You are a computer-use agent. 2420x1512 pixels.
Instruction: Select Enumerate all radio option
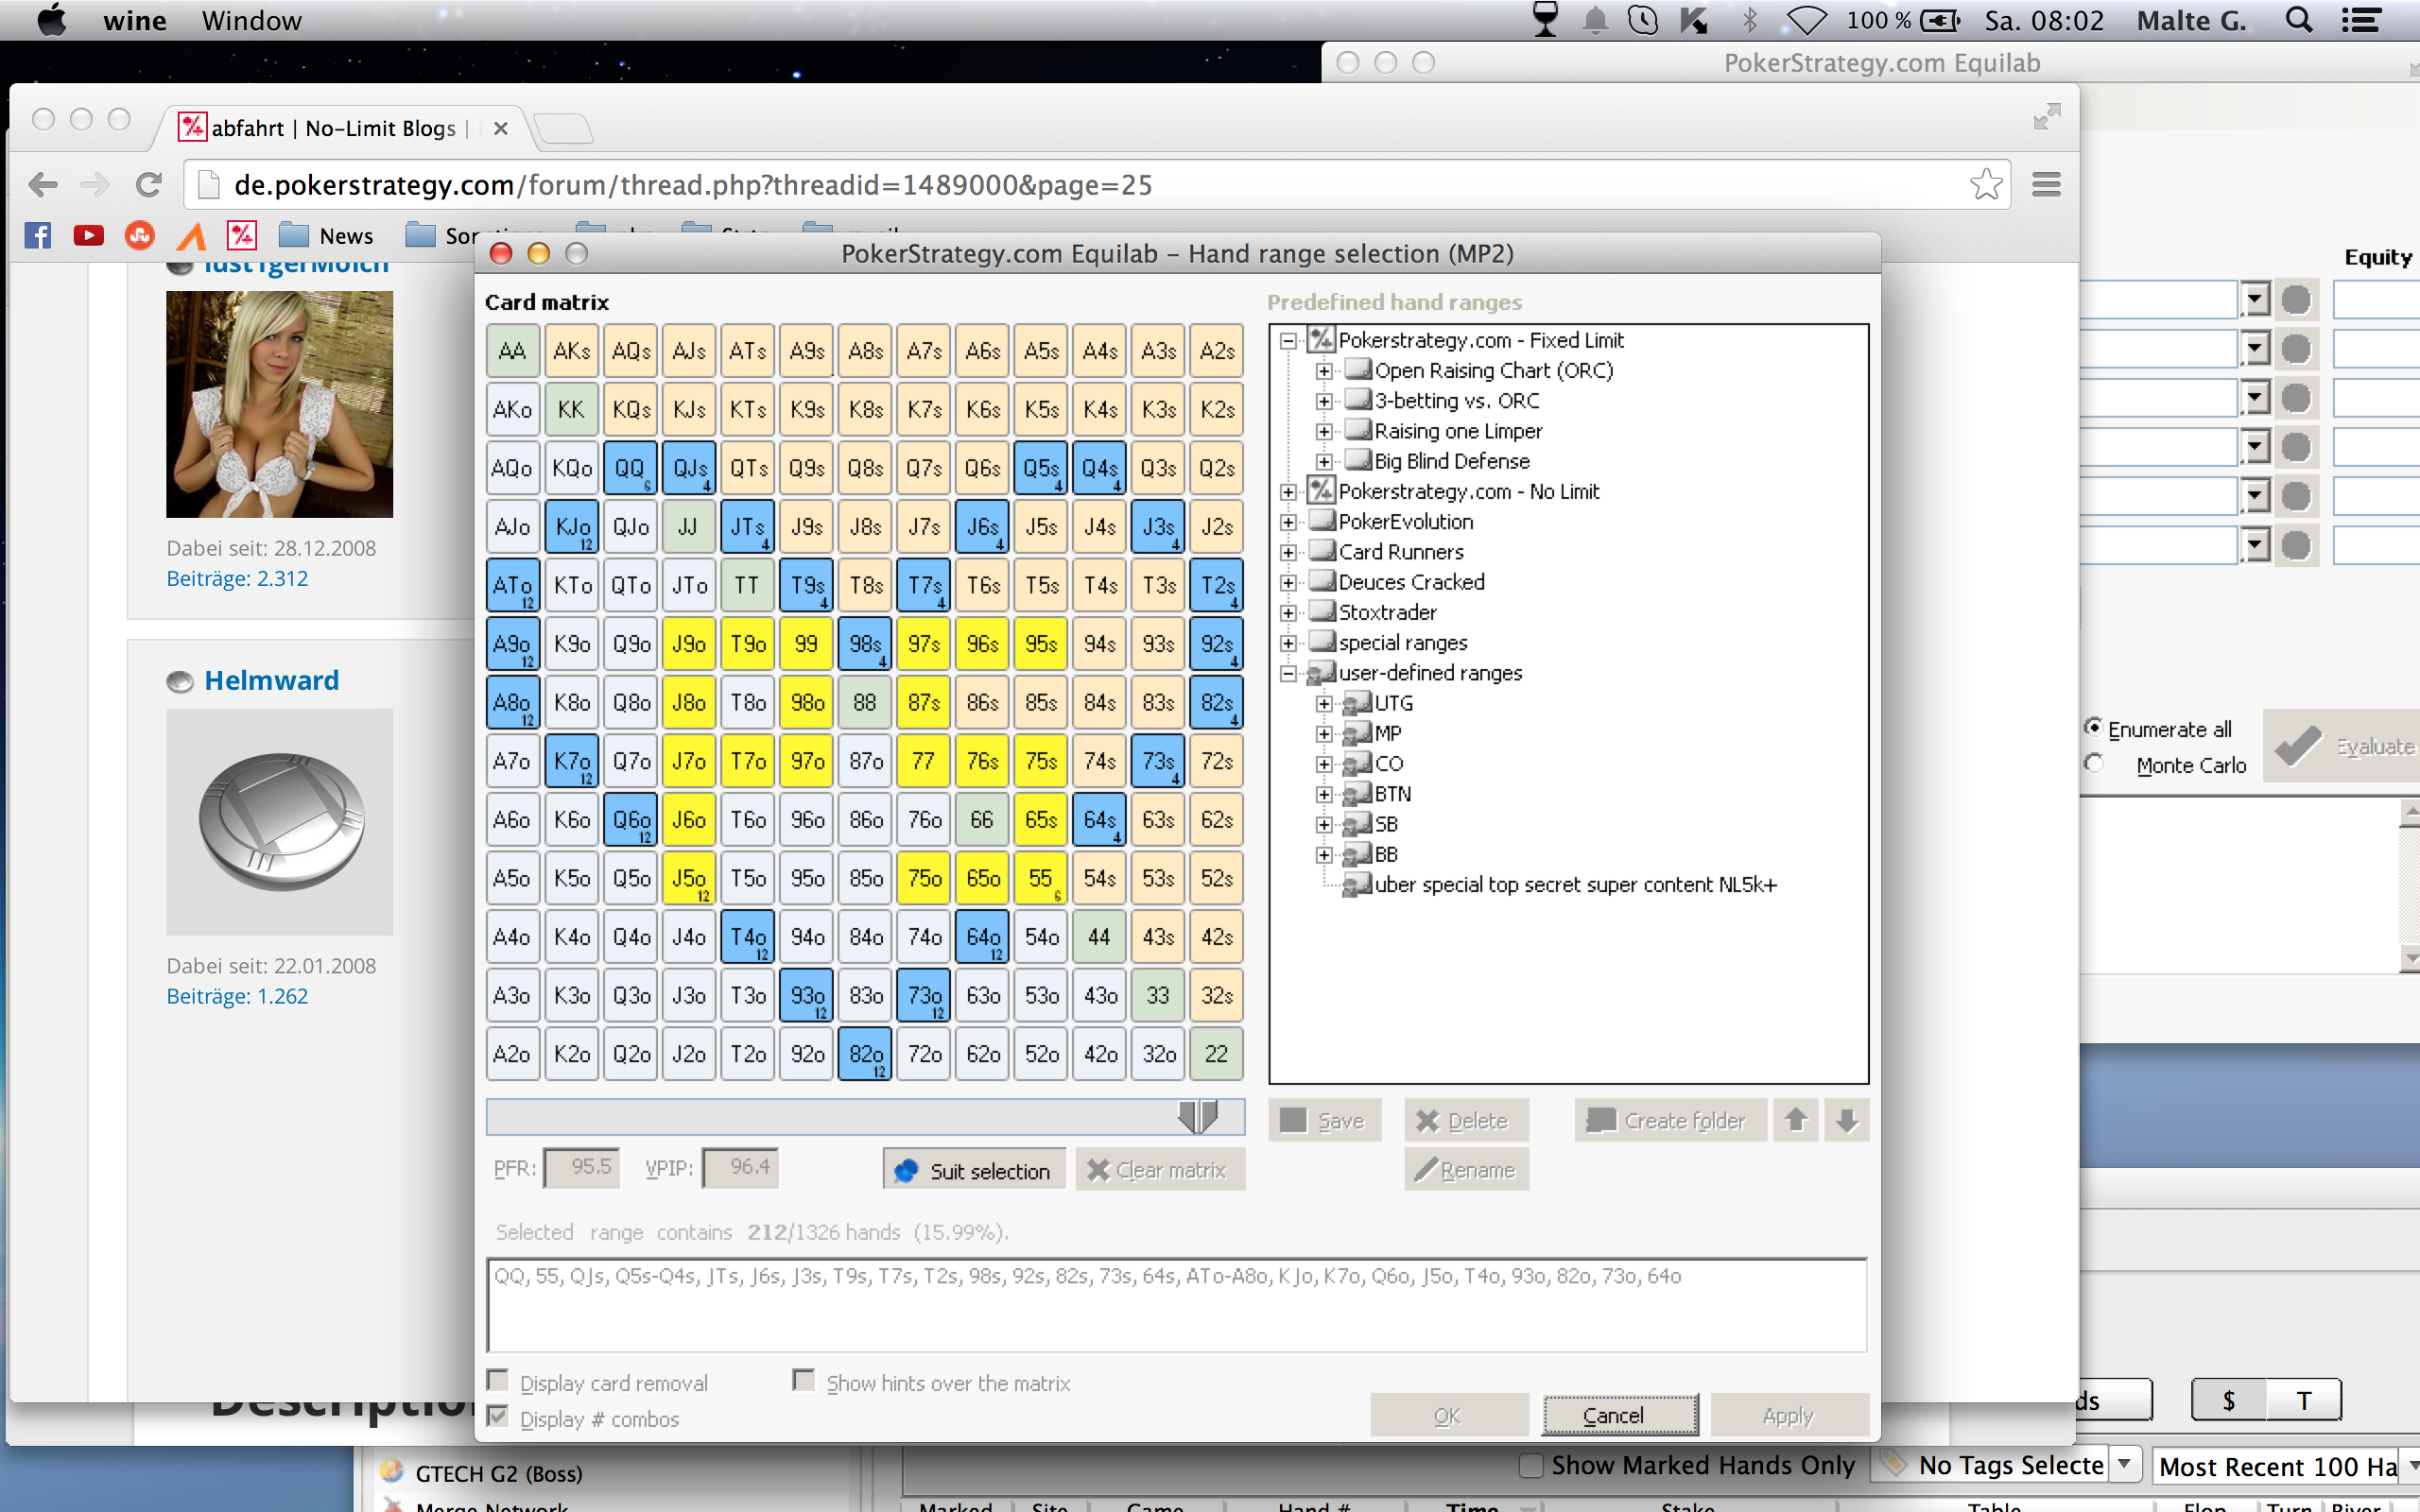pyautogui.click(x=2093, y=727)
